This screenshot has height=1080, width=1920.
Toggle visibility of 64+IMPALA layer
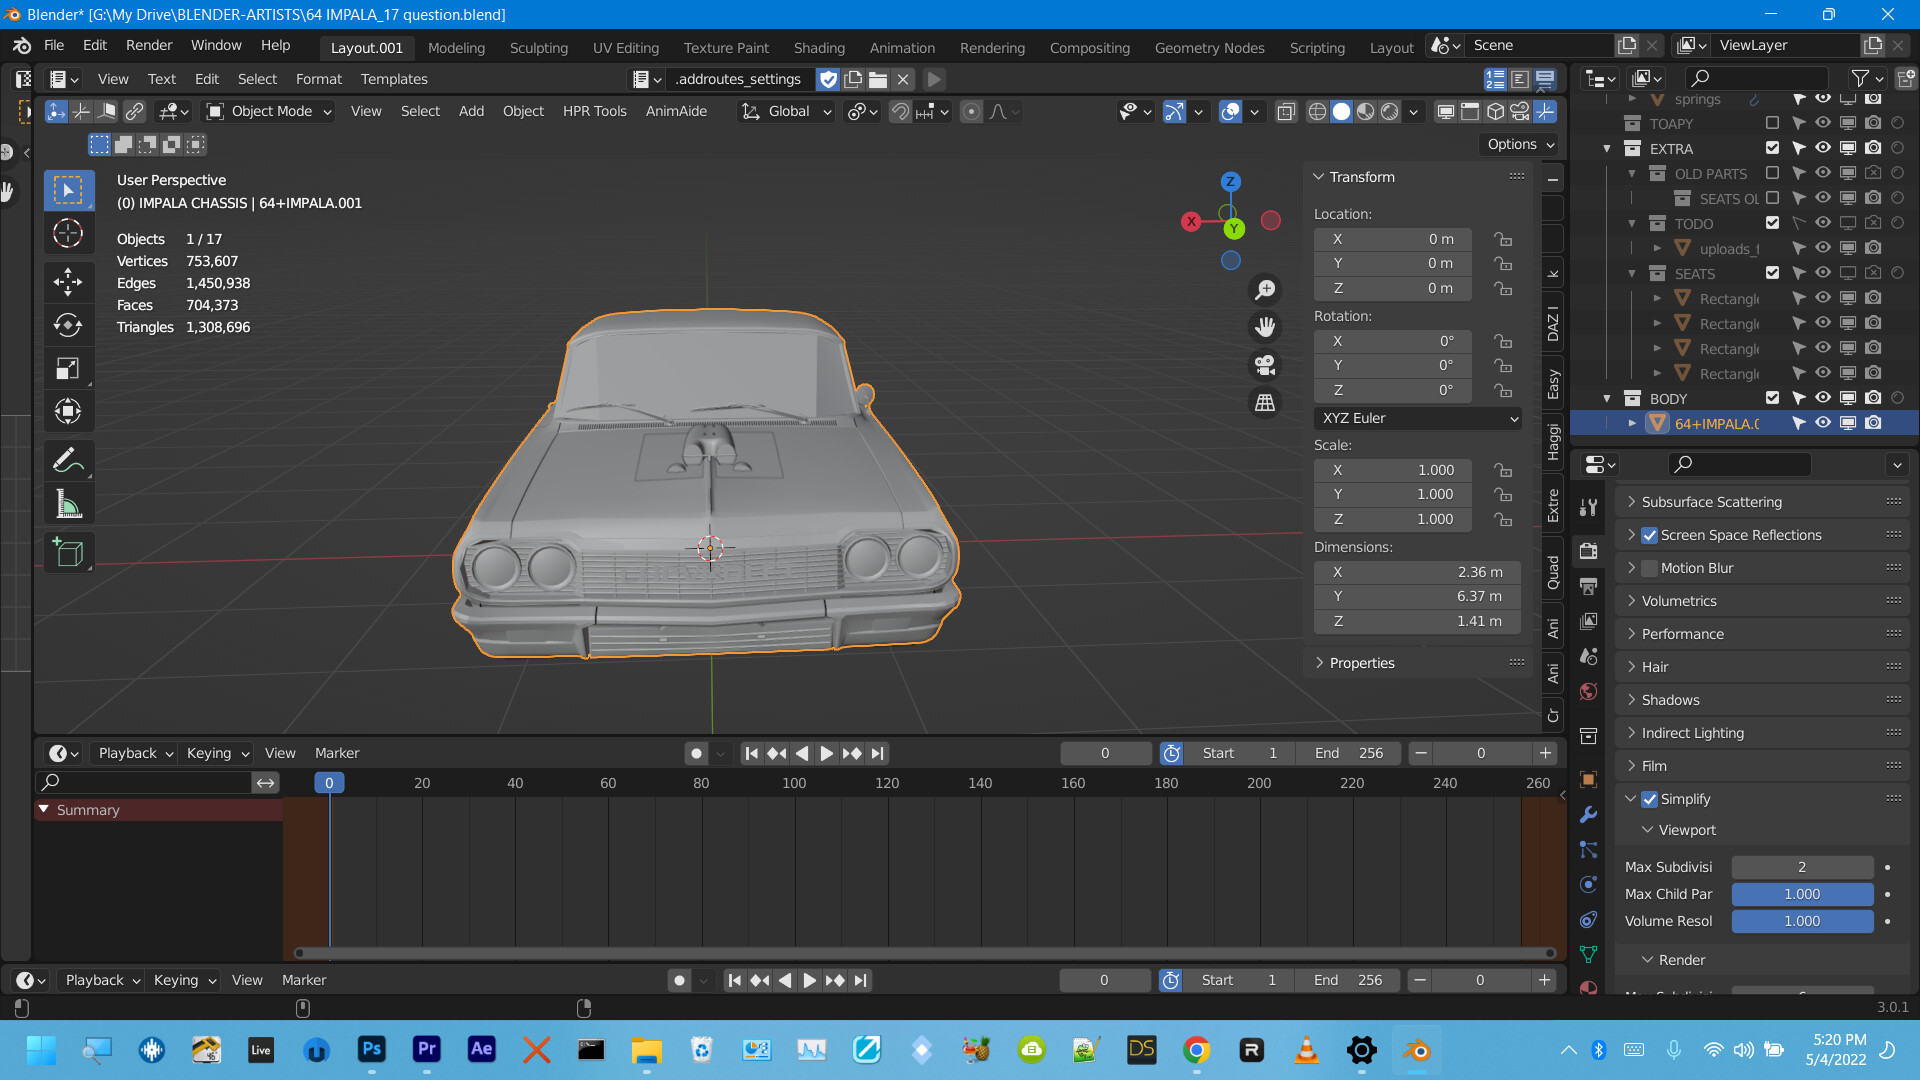[x=1826, y=422]
